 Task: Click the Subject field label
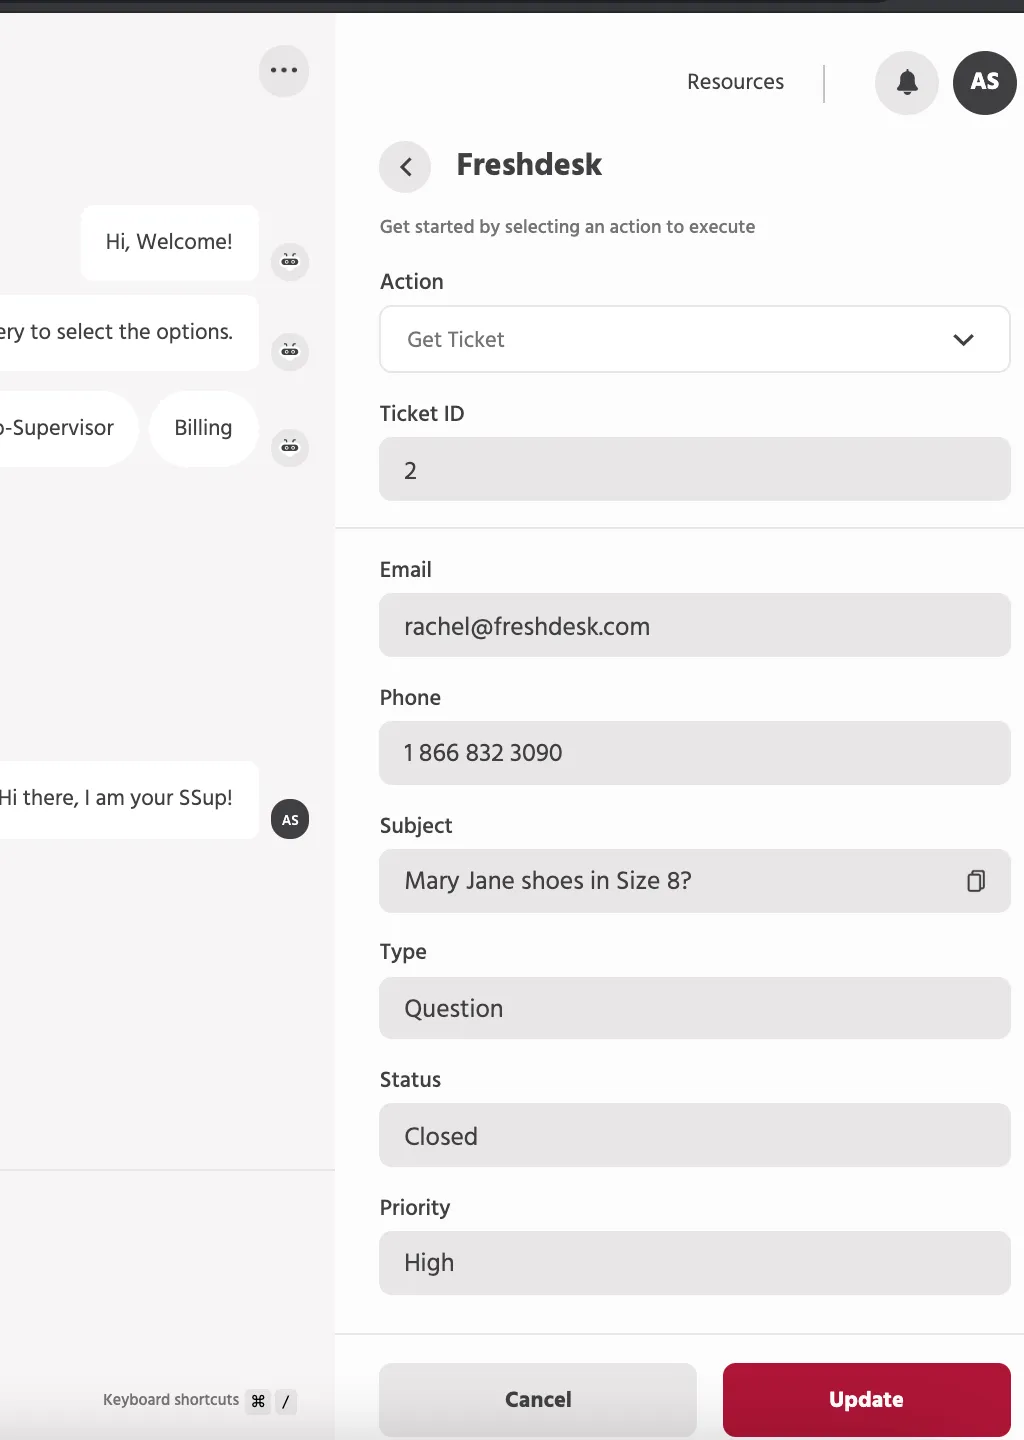point(416,826)
